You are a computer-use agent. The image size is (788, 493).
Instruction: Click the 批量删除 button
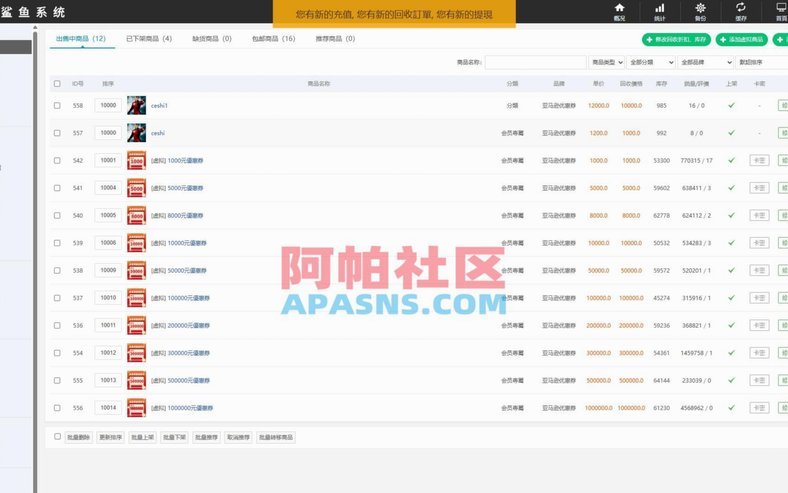[x=79, y=438]
